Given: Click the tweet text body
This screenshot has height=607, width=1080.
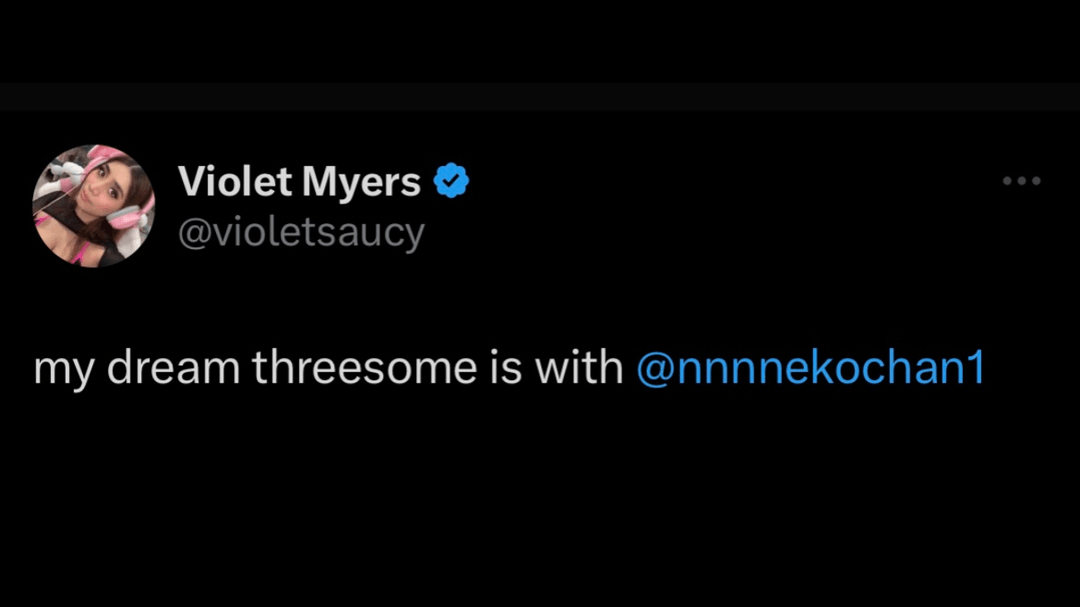Looking at the screenshot, I should [x=330, y=368].
